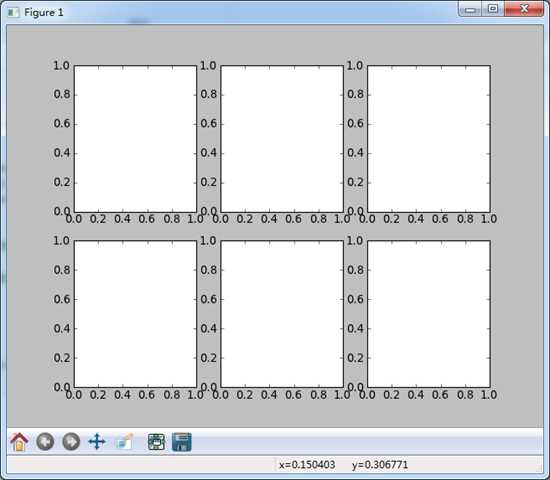550x480 pixels.
Task: Save the figure with floppy icon
Action: [x=182, y=442]
